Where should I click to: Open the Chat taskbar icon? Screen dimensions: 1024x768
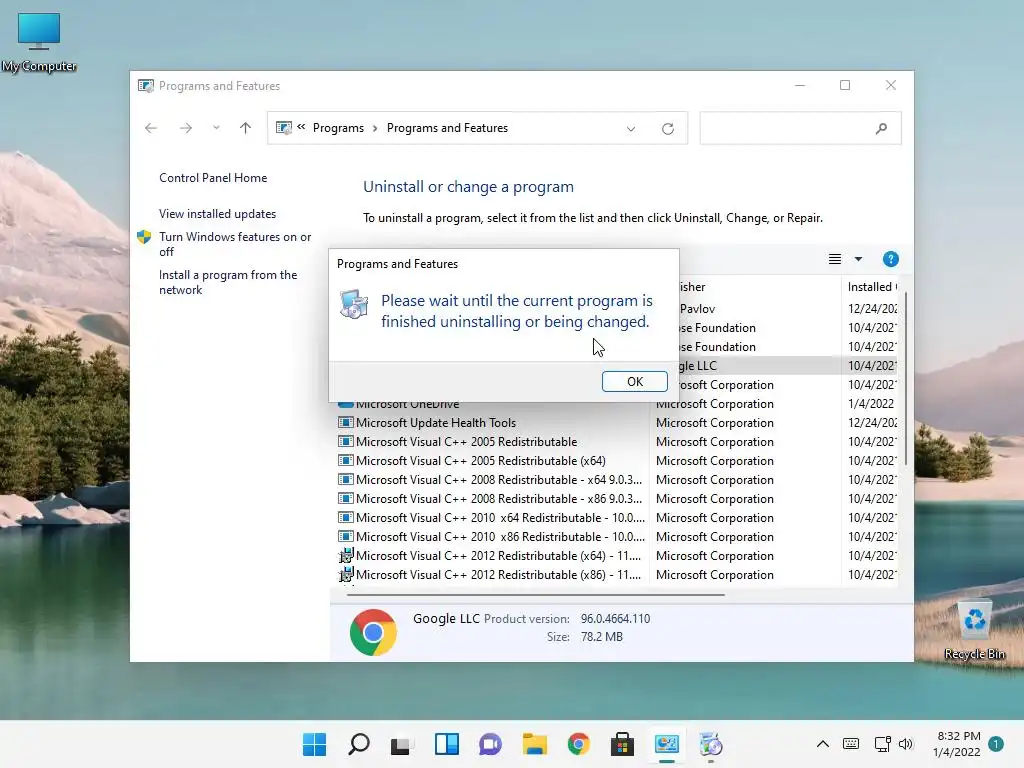(490, 744)
